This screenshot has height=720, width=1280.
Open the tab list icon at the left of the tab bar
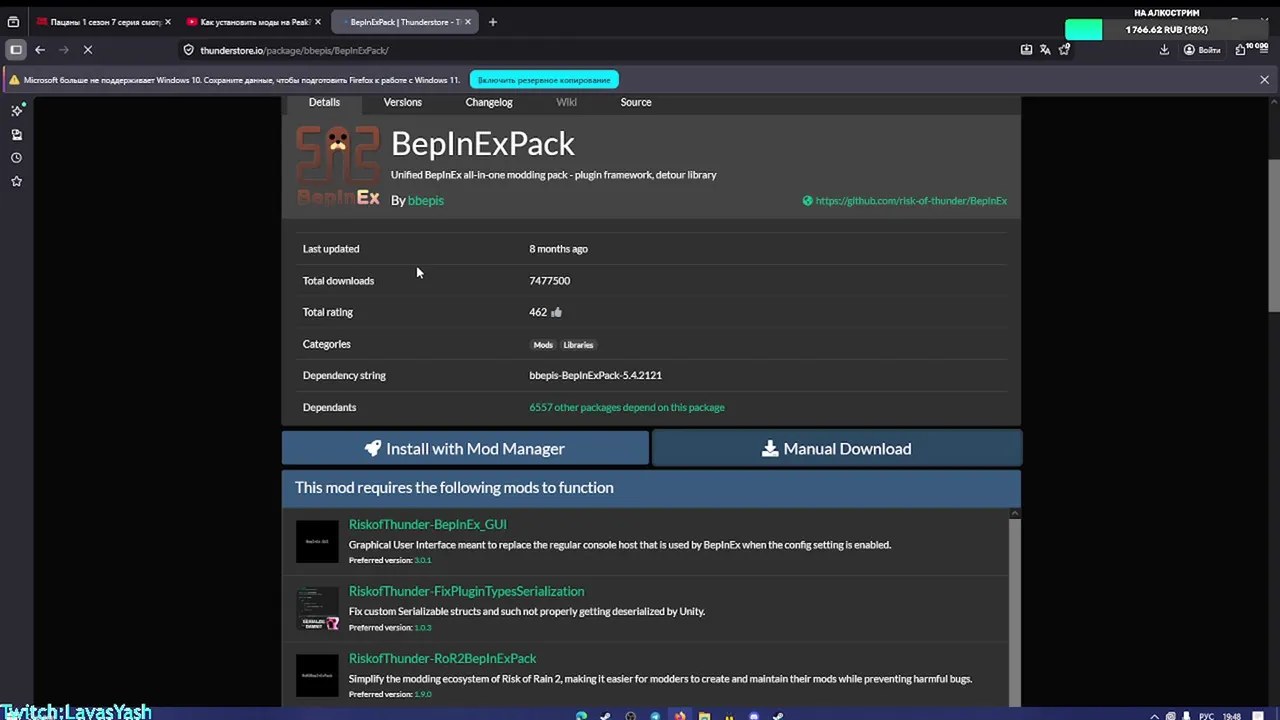13,21
